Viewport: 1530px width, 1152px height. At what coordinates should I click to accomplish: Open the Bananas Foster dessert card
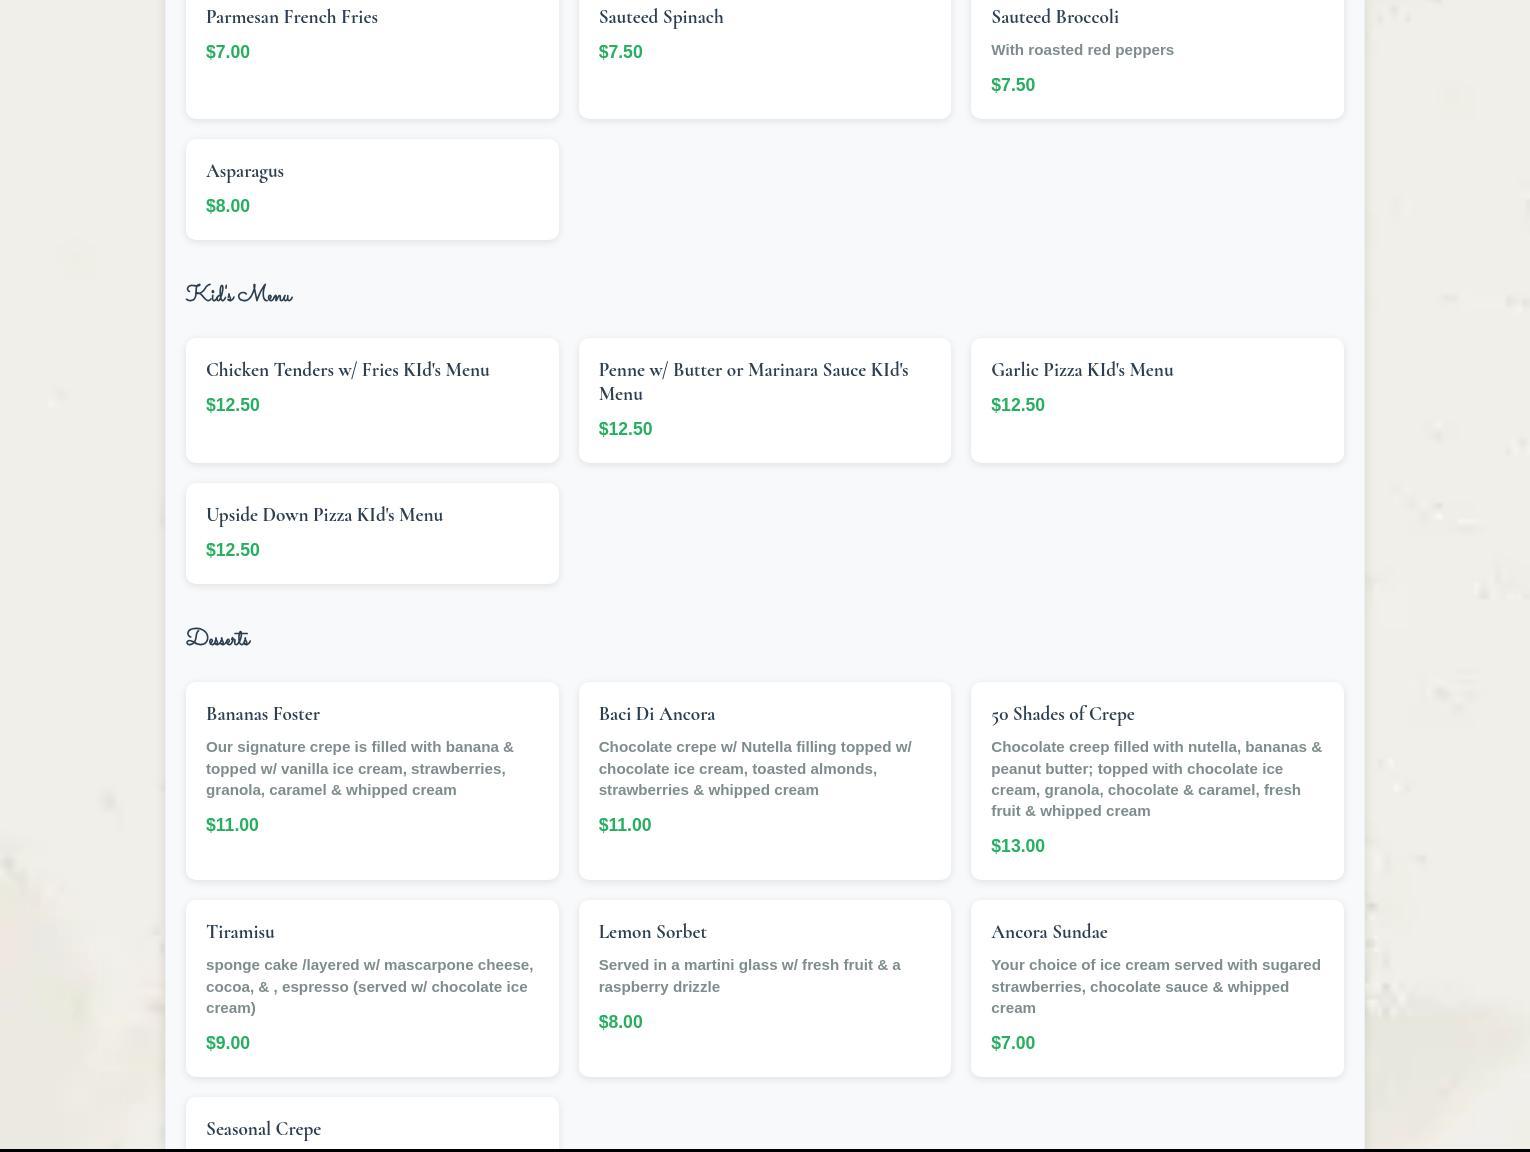pyautogui.click(x=371, y=780)
